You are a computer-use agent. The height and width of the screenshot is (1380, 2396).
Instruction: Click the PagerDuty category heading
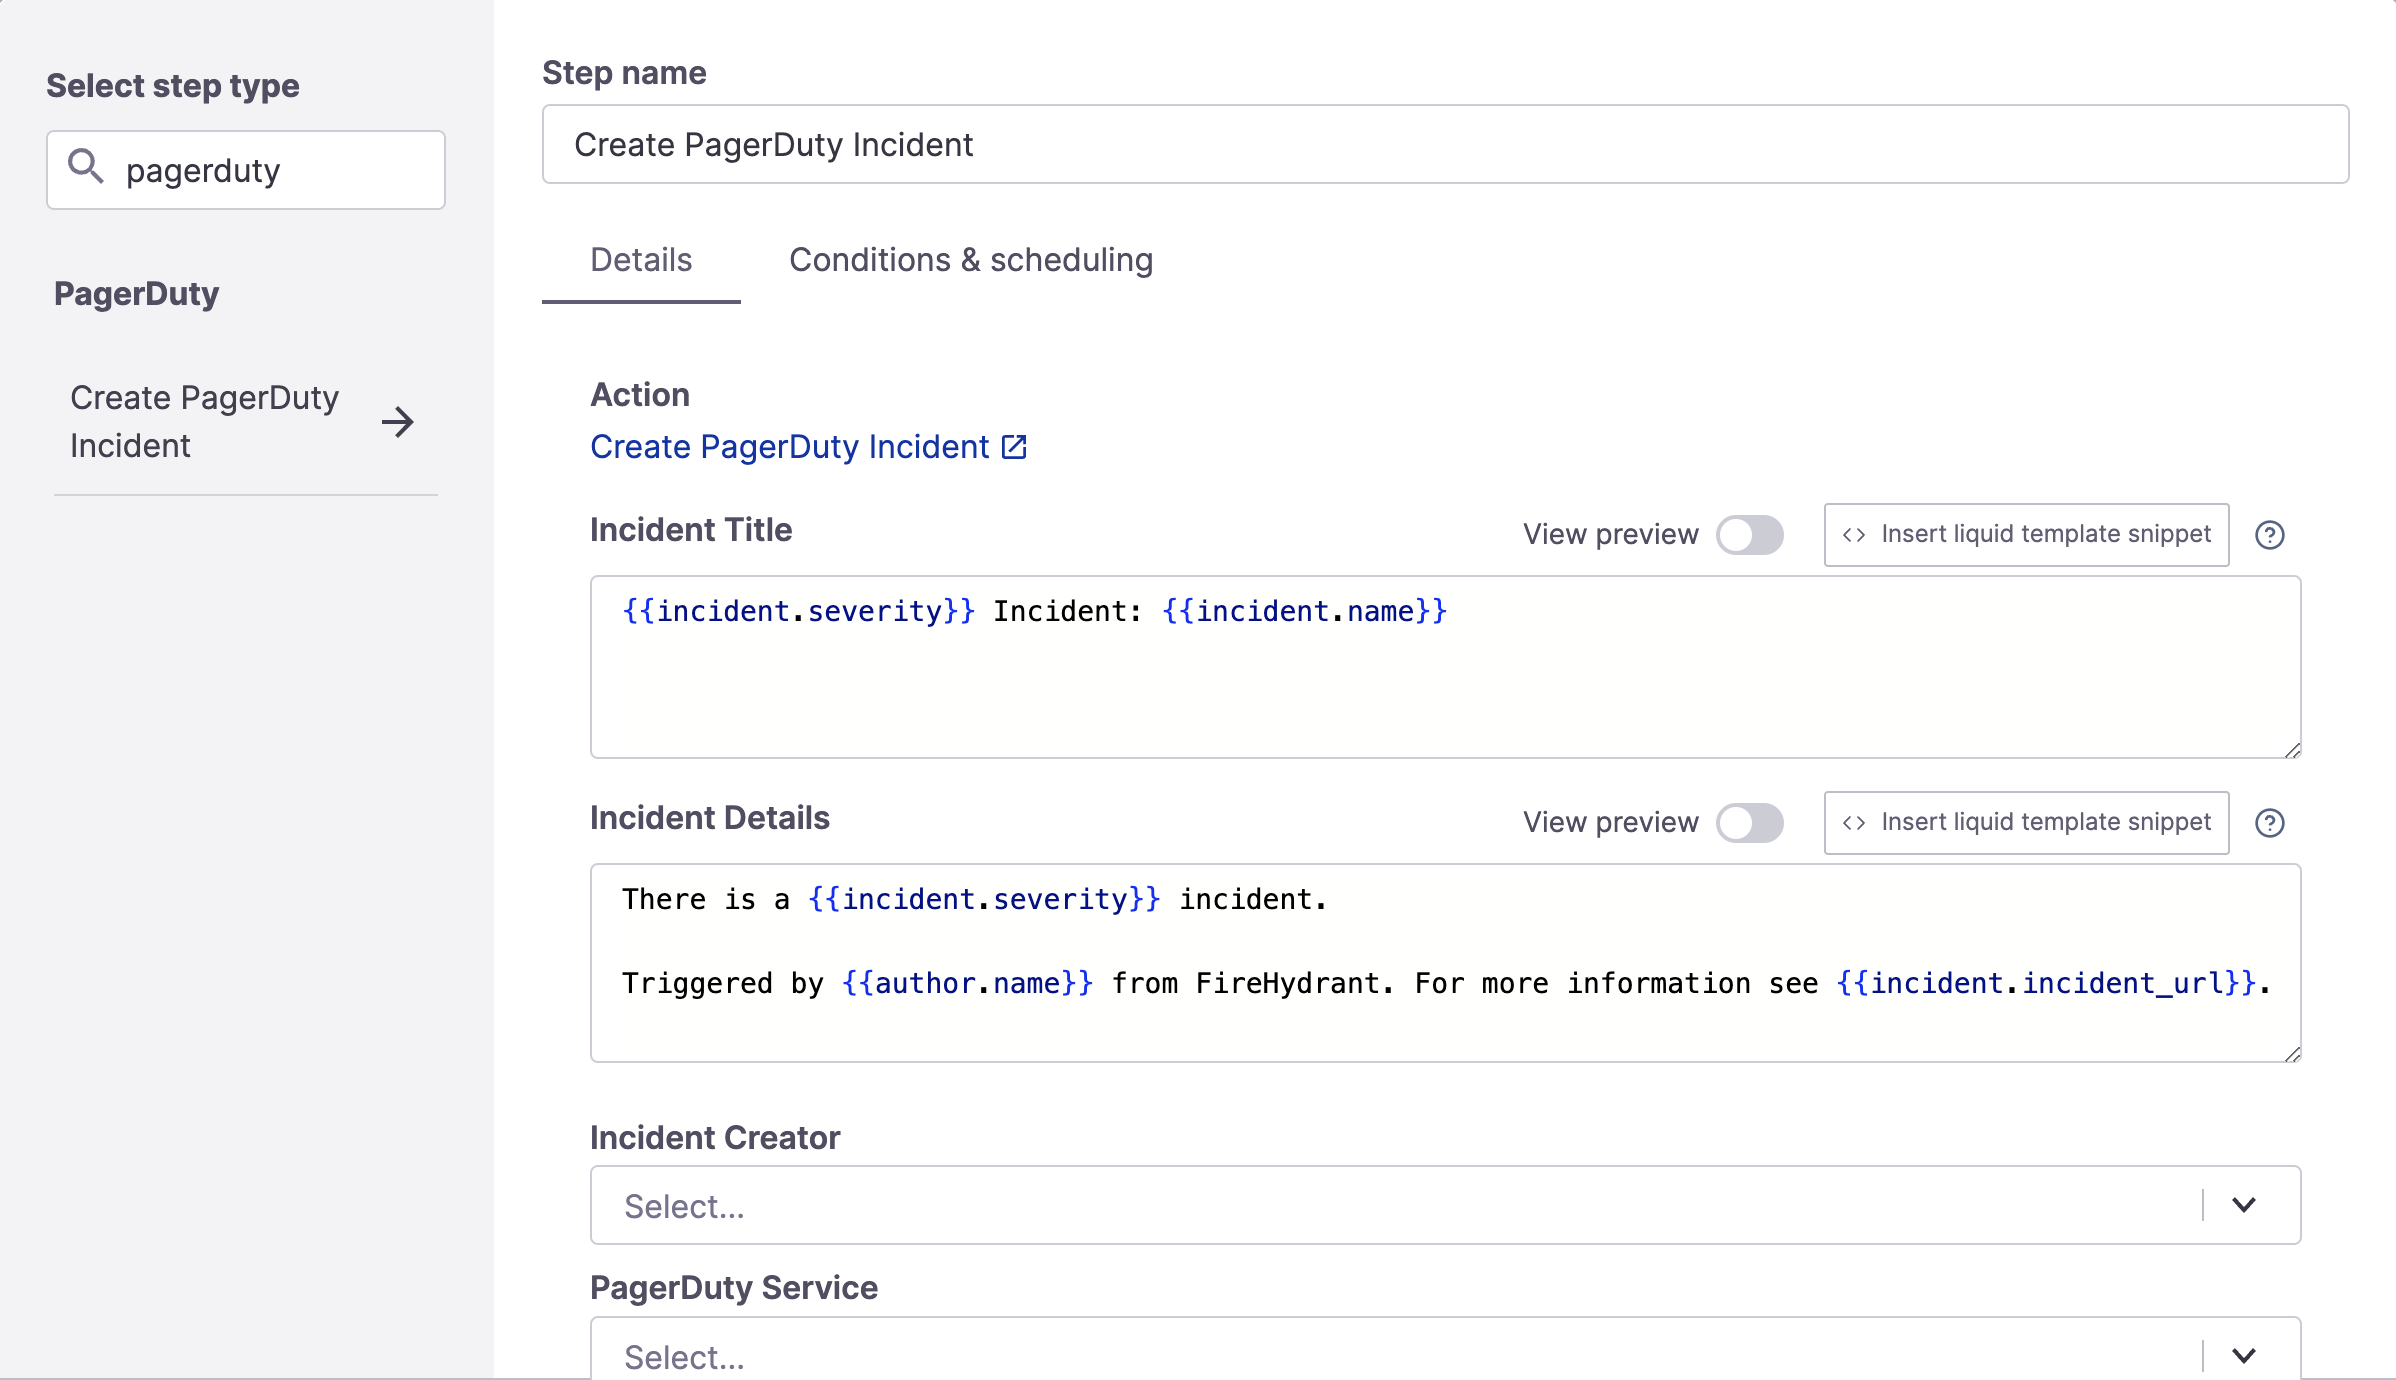coord(137,294)
